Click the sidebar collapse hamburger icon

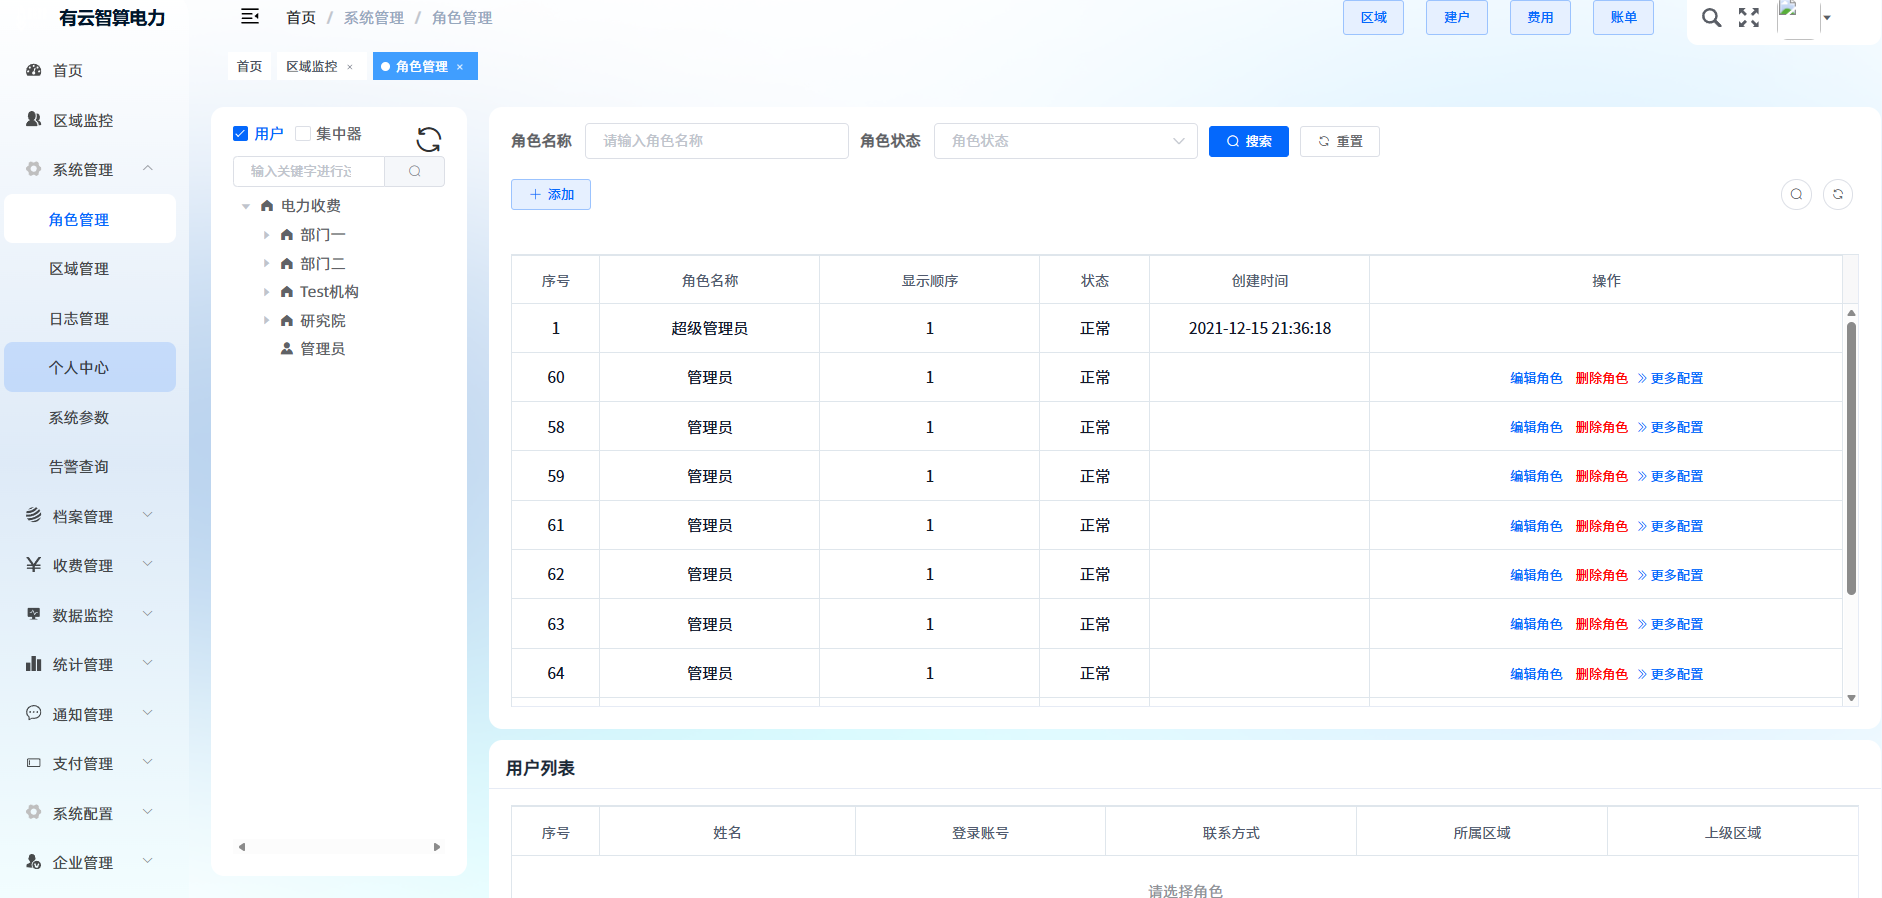[x=250, y=17]
